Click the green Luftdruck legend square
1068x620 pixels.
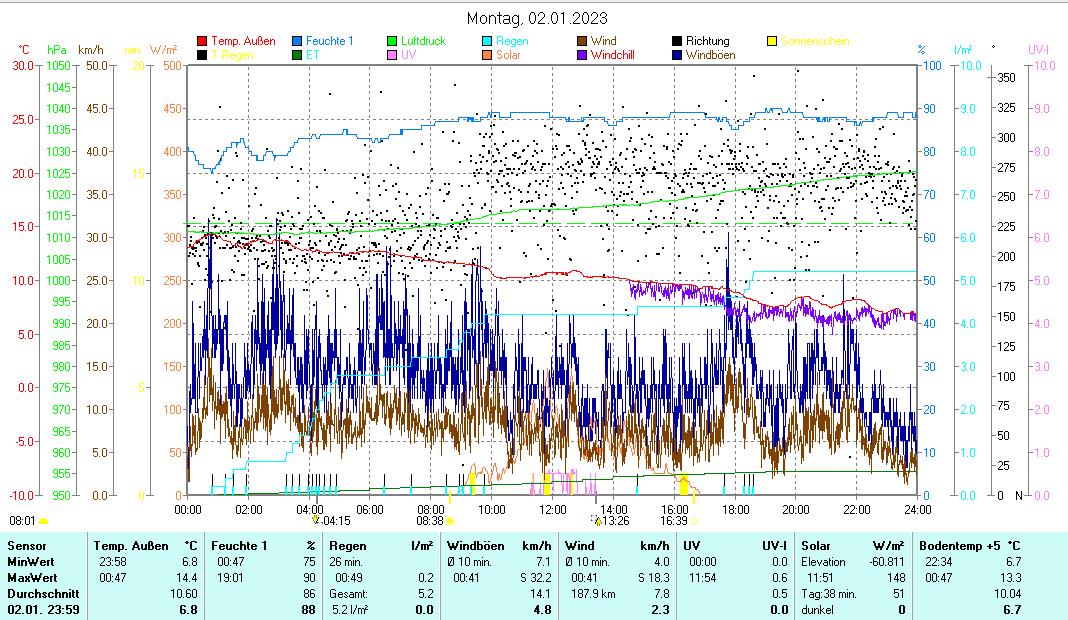392,42
